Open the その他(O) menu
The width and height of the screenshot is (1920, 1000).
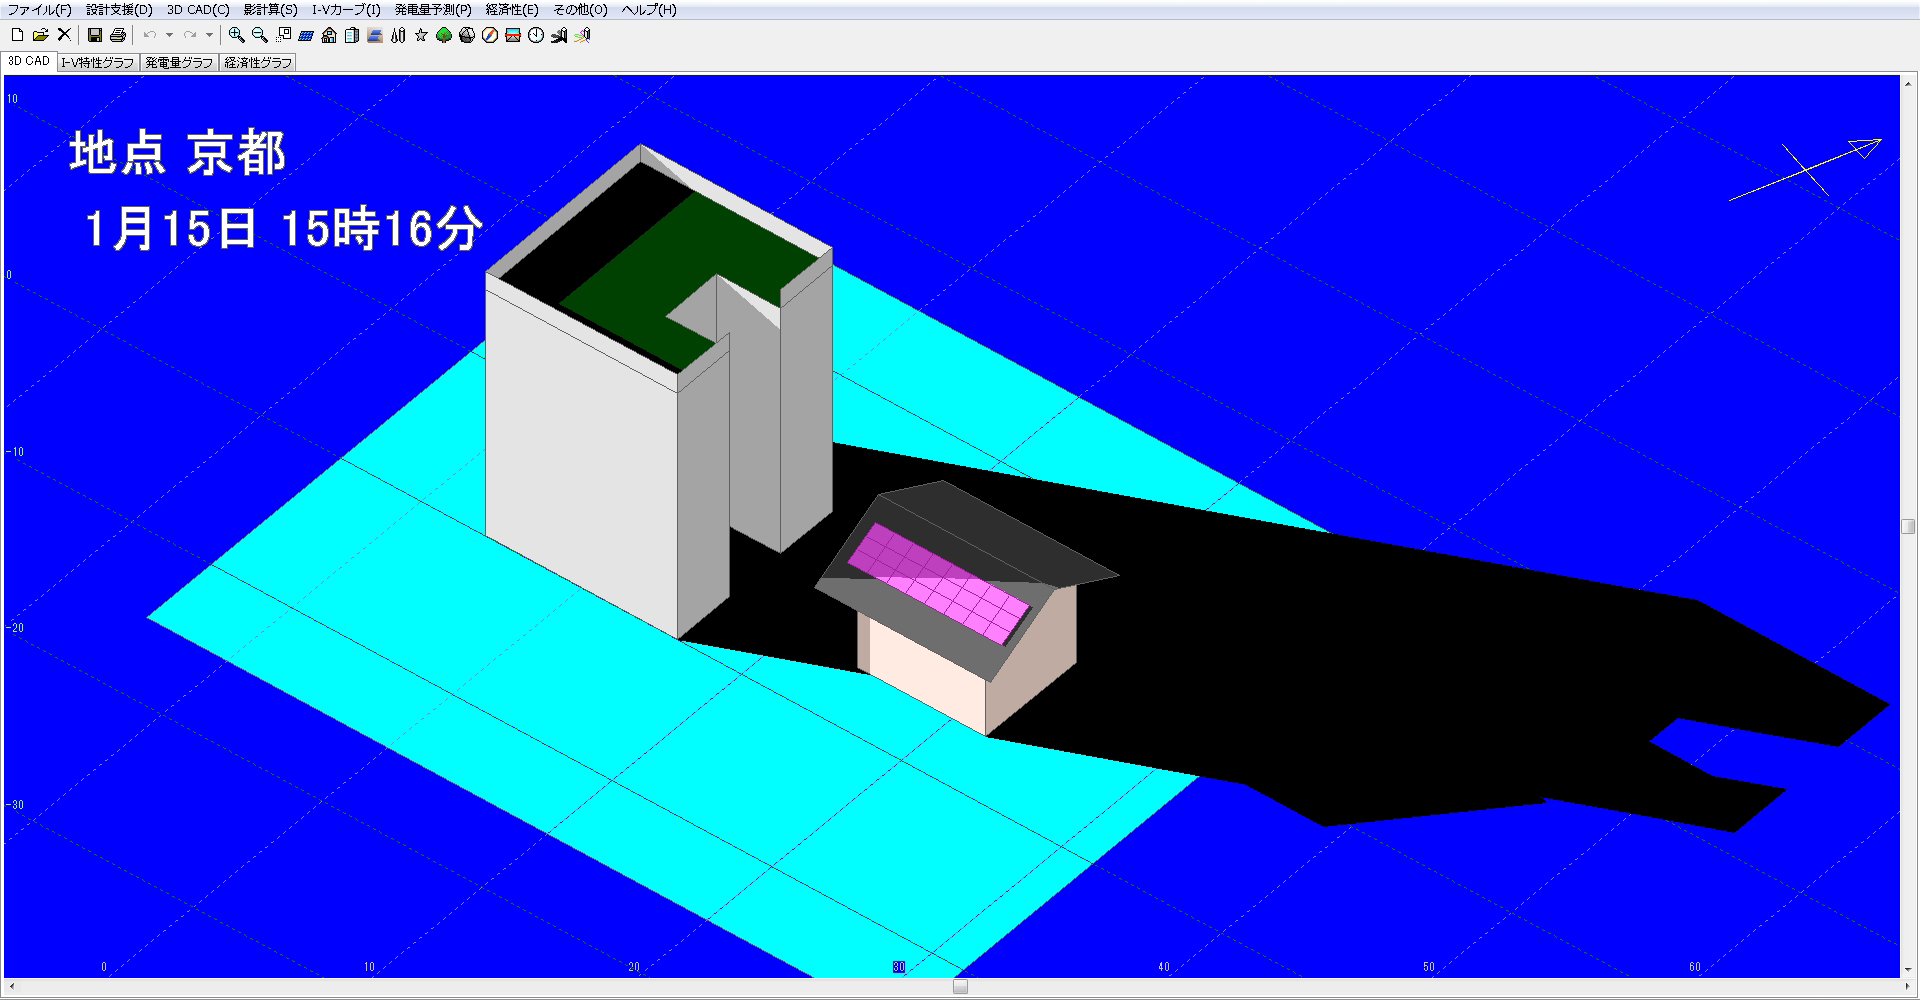(580, 10)
